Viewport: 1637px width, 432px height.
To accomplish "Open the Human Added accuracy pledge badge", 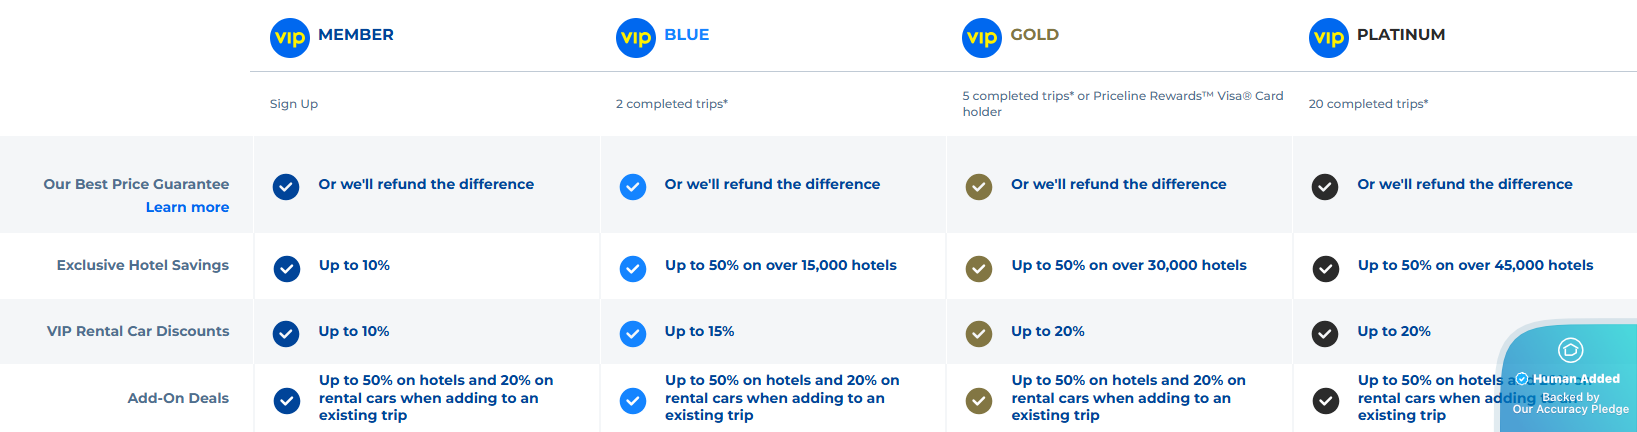I will (1567, 378).
